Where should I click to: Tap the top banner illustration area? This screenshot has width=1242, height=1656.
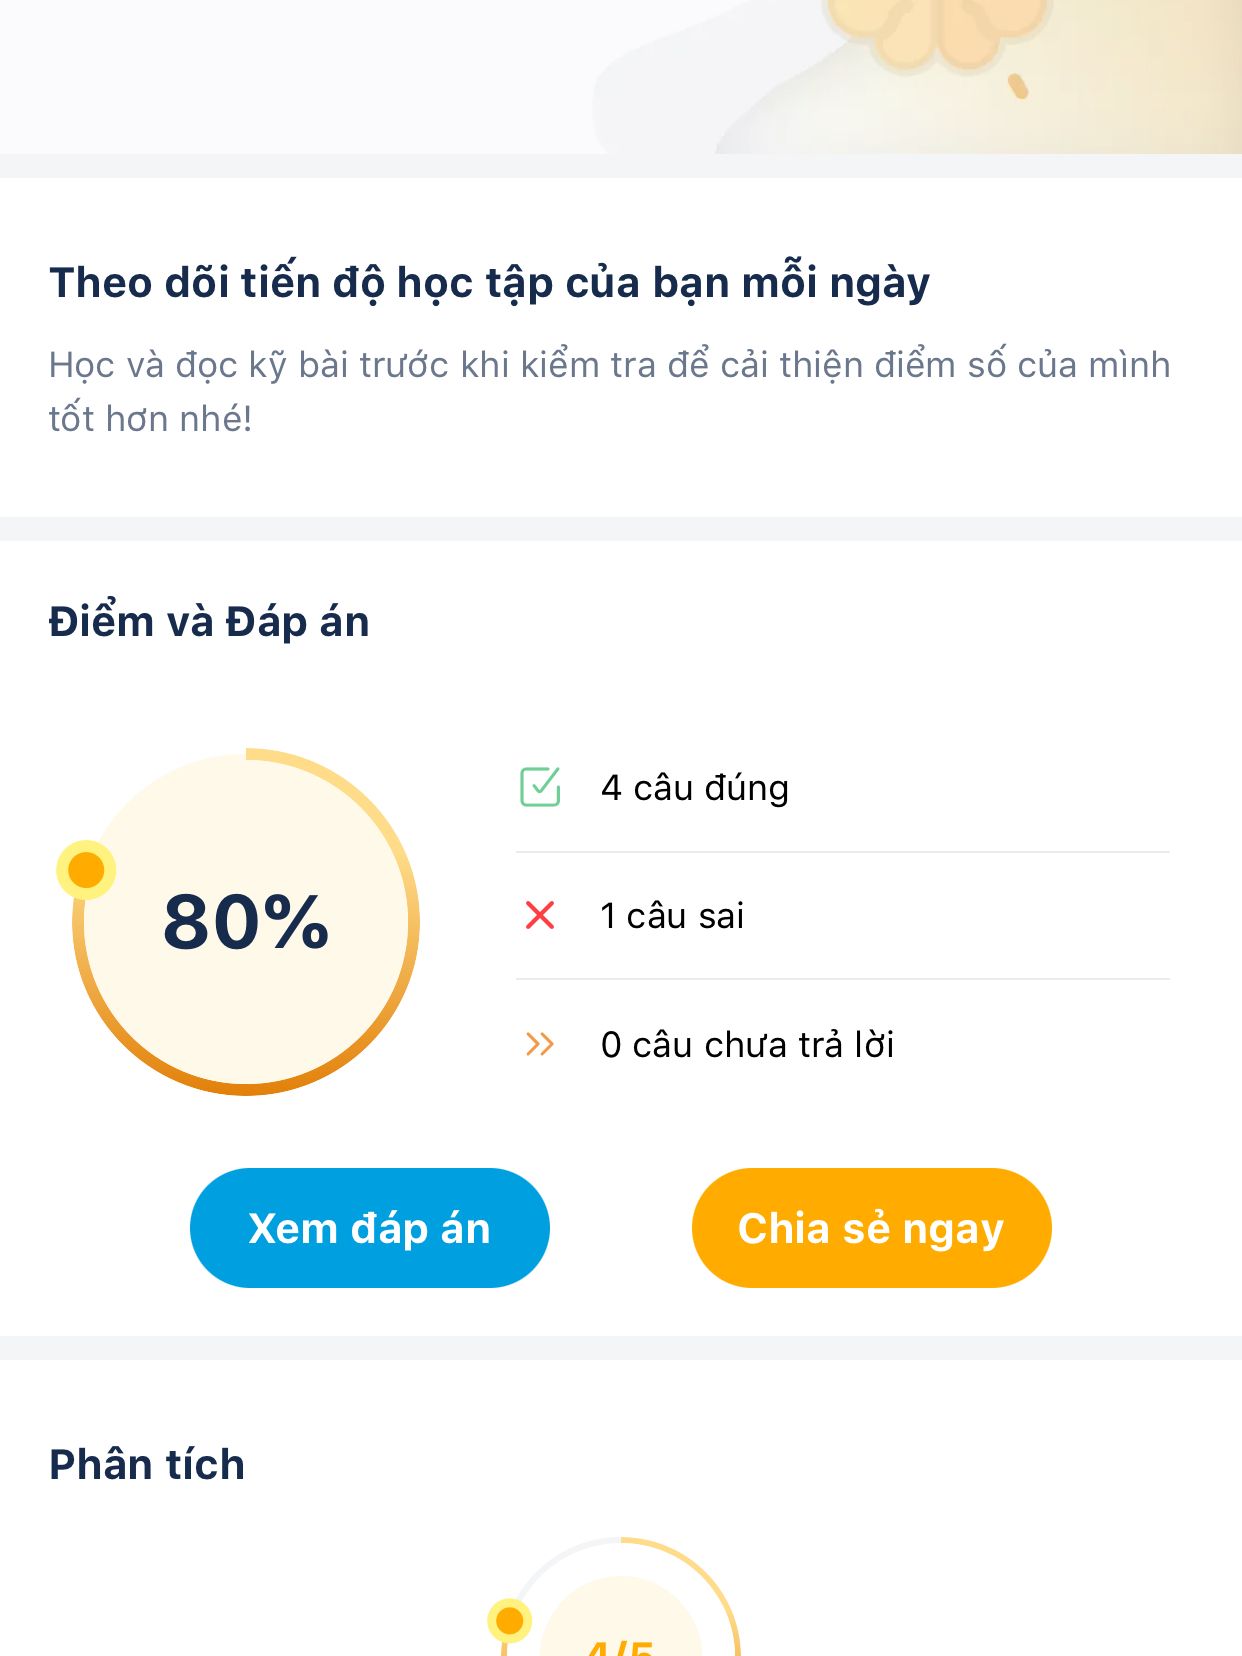point(621,77)
